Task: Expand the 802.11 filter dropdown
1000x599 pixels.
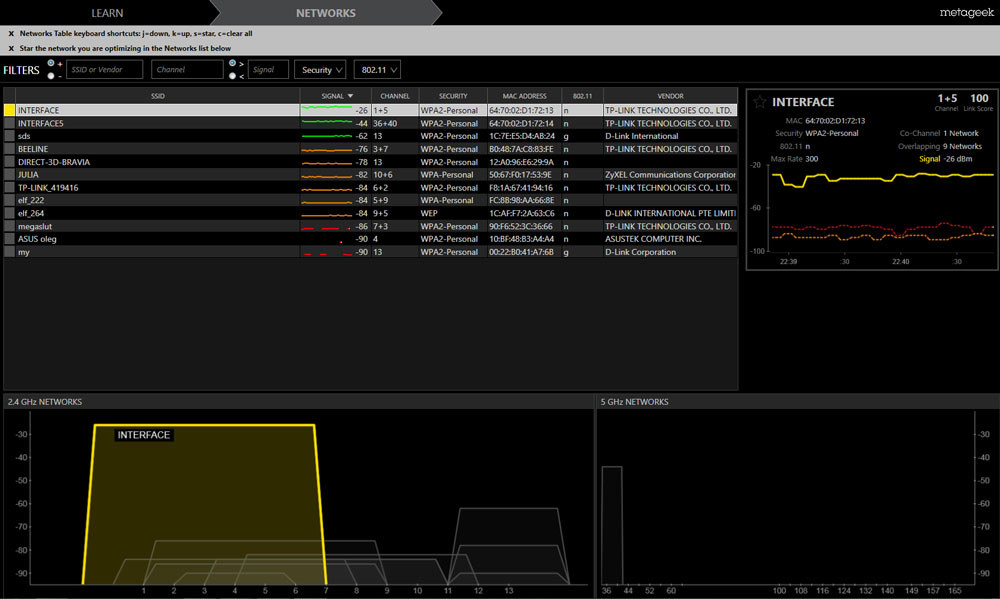Action: point(376,70)
